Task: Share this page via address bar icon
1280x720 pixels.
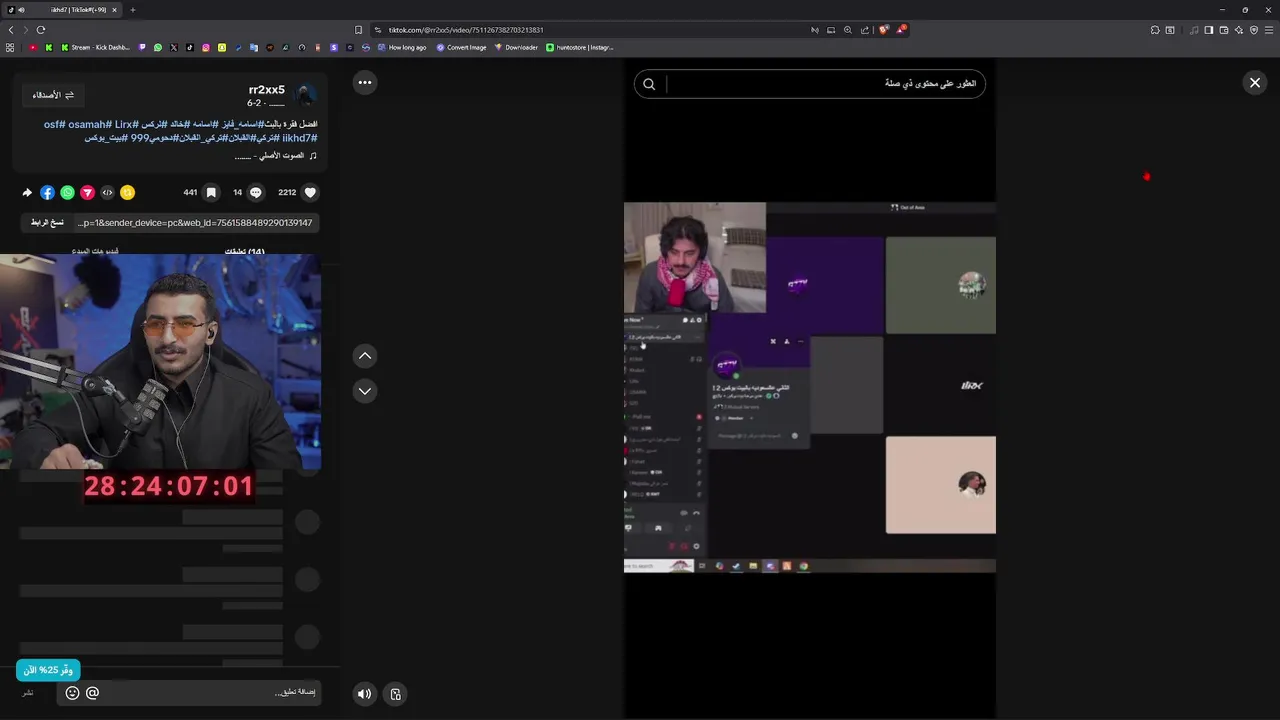Action: click(865, 30)
